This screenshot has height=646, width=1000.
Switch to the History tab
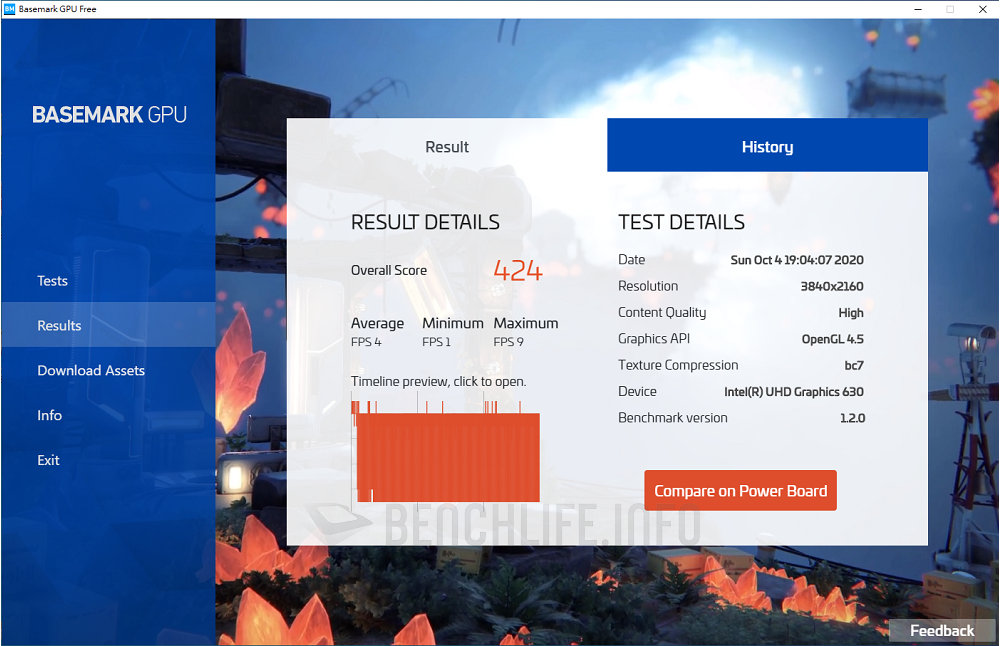(767, 146)
